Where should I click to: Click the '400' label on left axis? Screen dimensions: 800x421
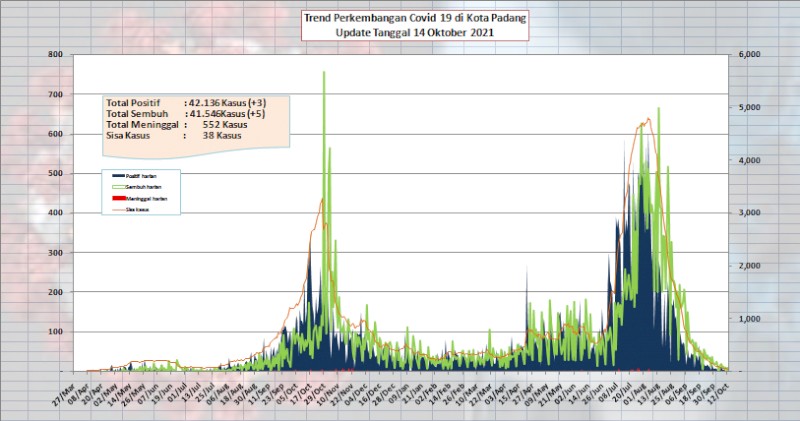click(x=56, y=213)
